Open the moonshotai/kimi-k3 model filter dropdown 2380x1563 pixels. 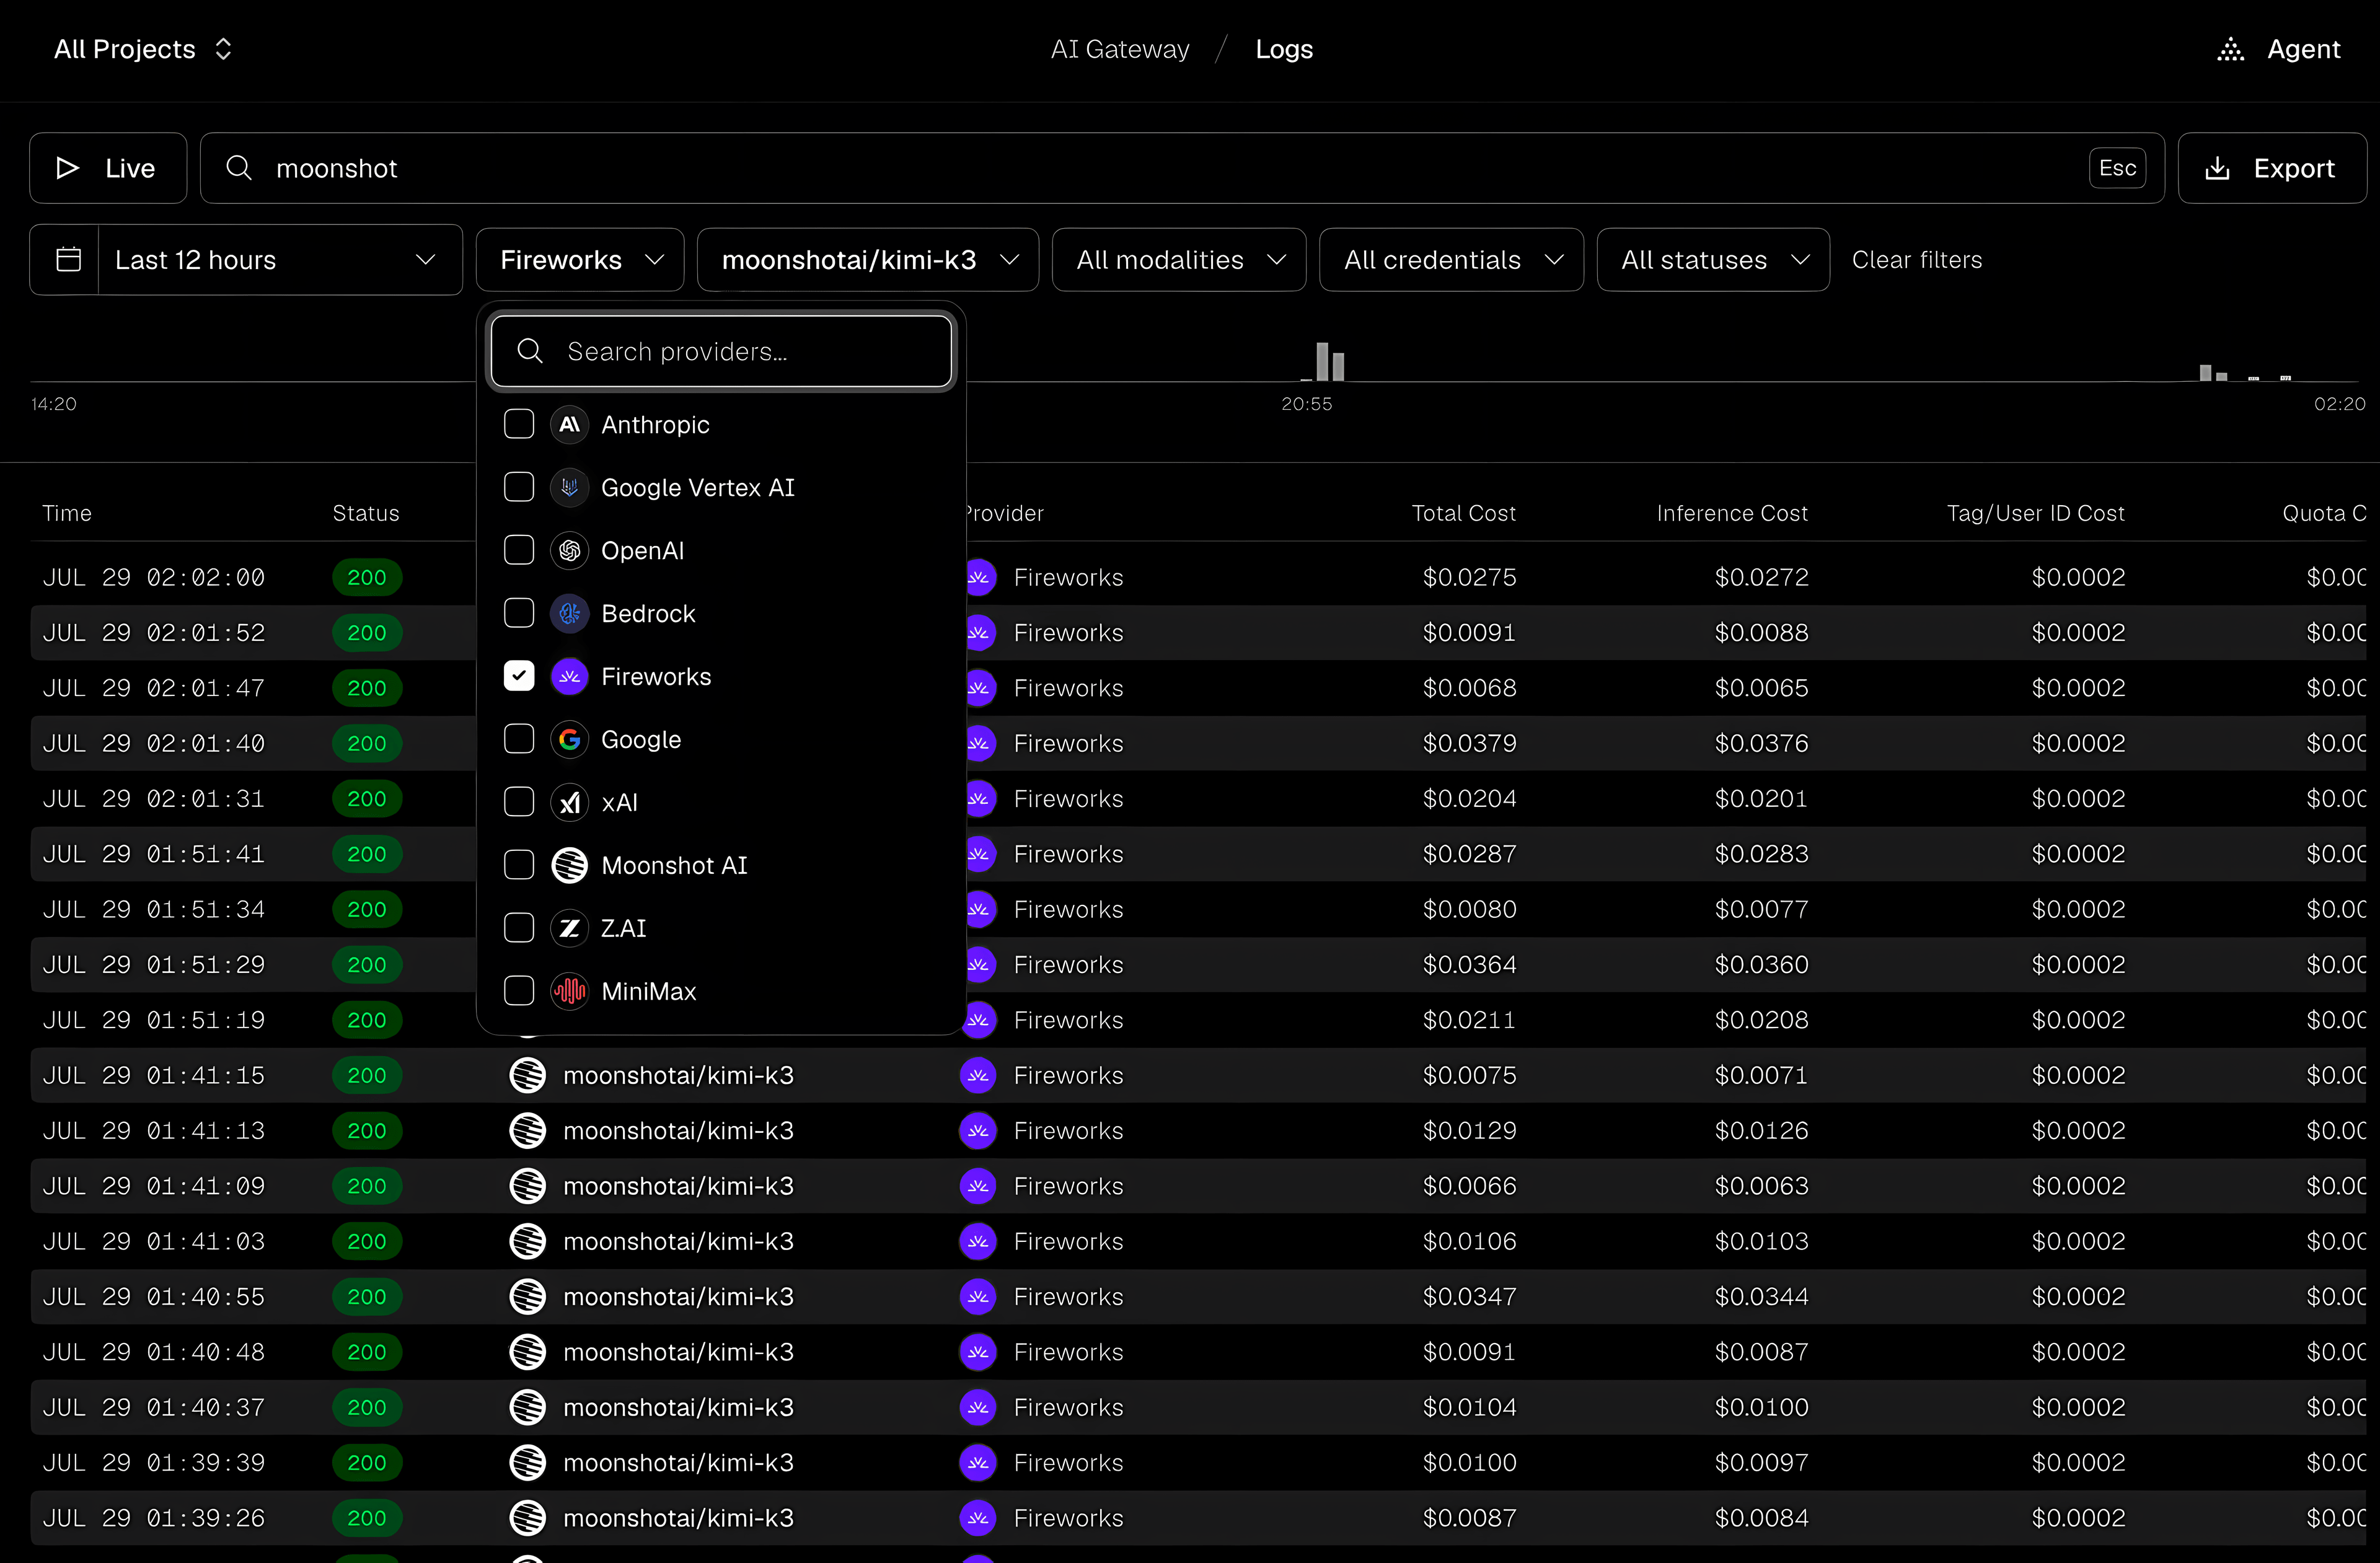click(x=868, y=260)
